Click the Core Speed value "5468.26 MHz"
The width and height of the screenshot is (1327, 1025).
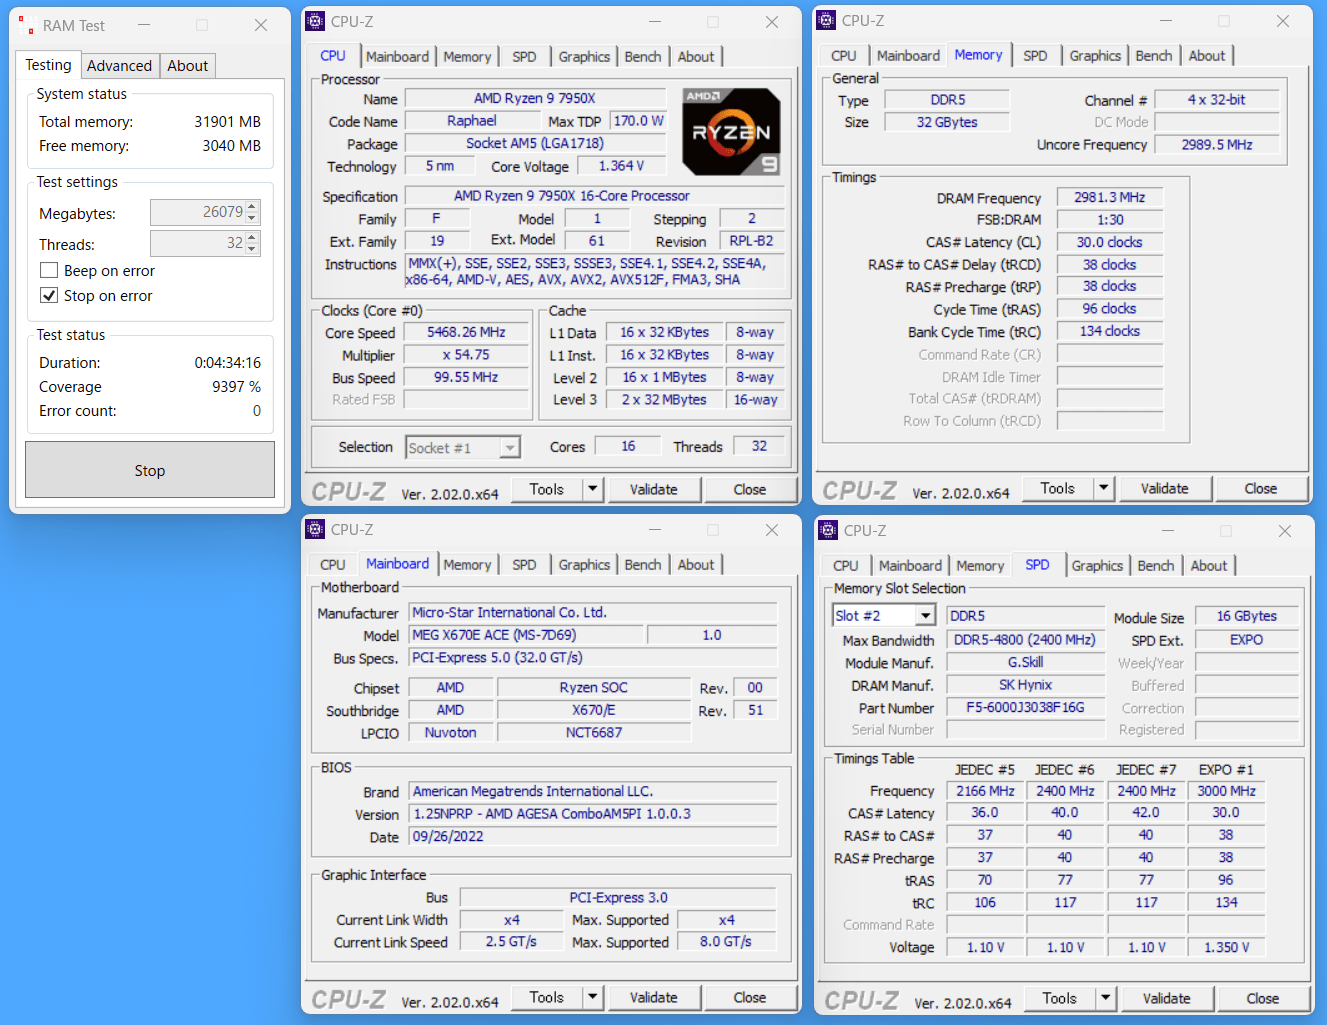point(466,332)
